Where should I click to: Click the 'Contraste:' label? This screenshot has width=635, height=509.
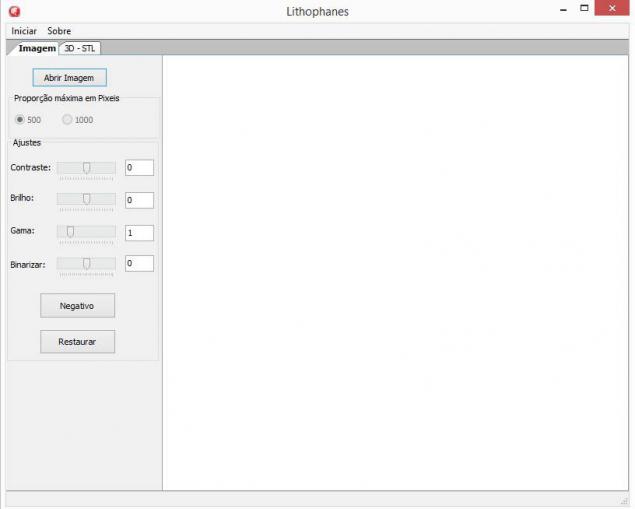[31, 168]
